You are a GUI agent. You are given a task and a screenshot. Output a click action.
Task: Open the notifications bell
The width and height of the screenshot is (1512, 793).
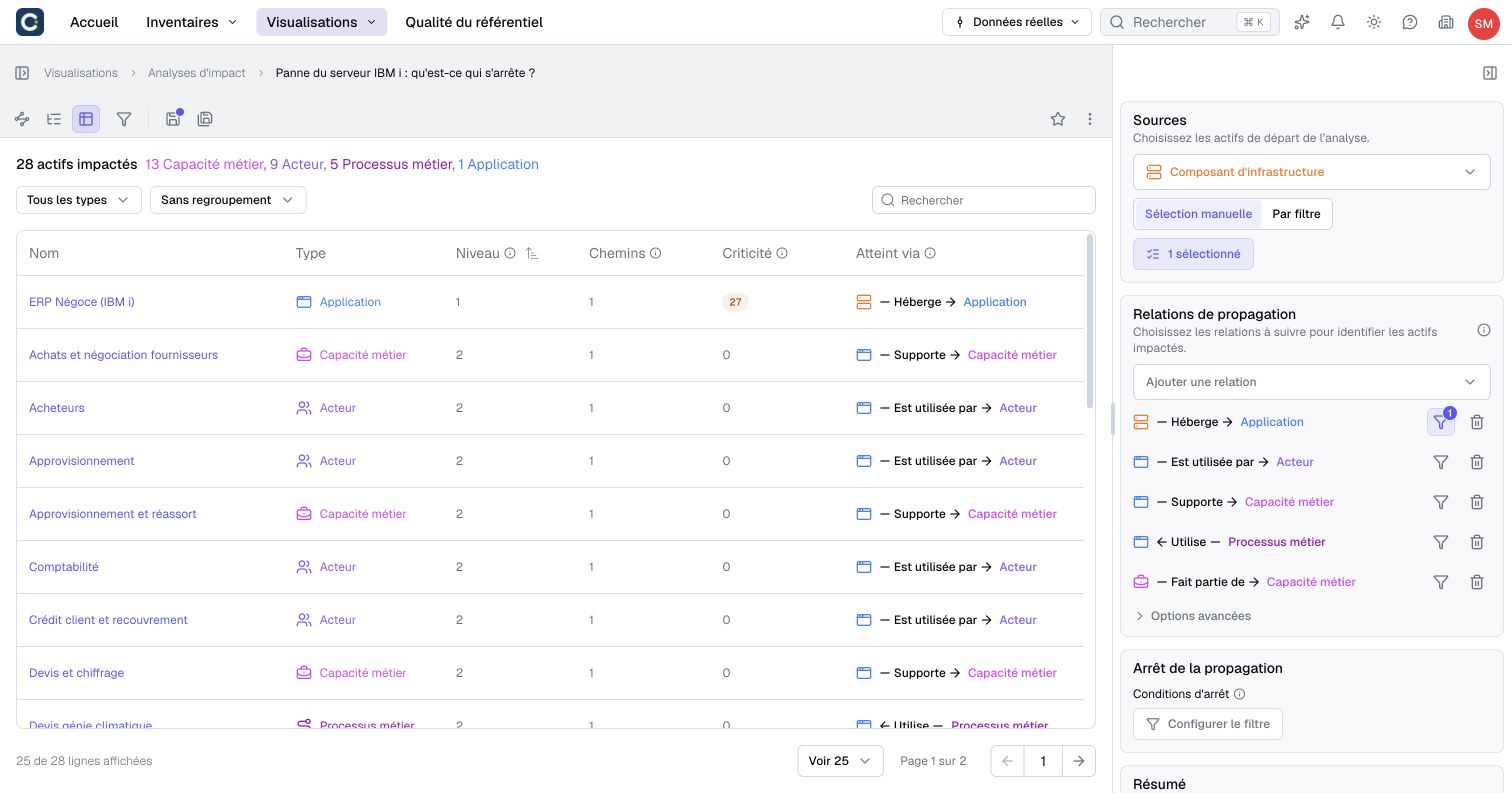click(1338, 22)
